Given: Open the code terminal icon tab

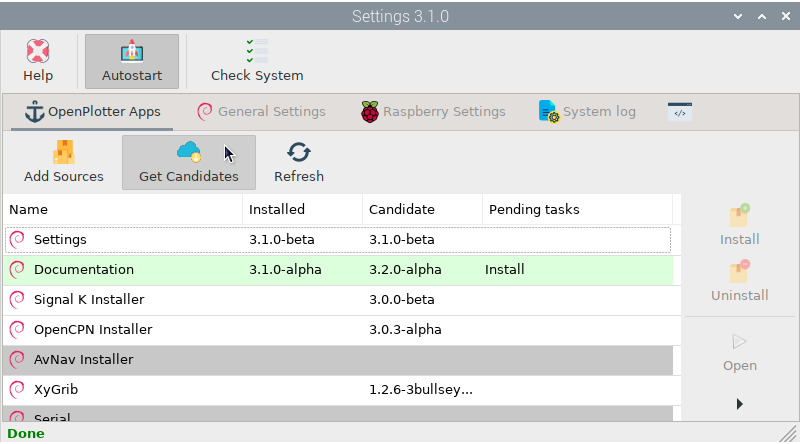Looking at the screenshot, I should (x=680, y=112).
